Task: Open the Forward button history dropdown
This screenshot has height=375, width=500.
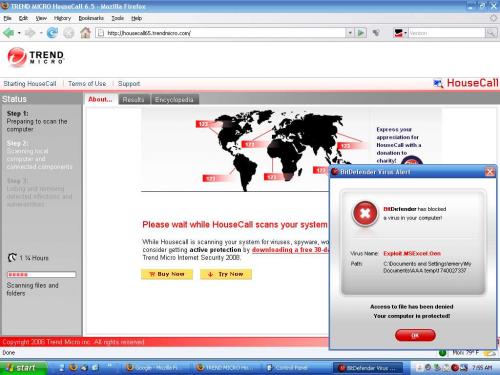Action: pyautogui.click(x=41, y=33)
